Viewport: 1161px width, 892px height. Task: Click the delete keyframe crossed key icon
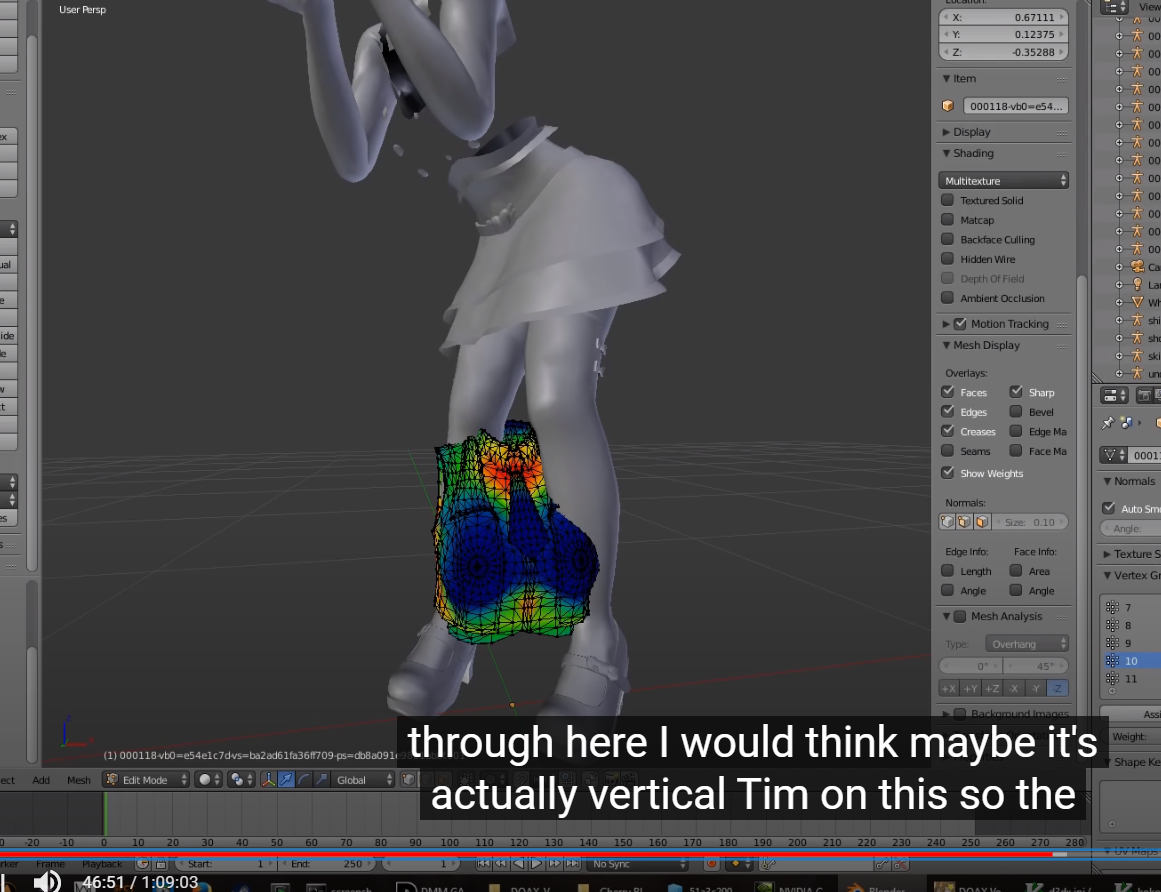click(x=900, y=864)
